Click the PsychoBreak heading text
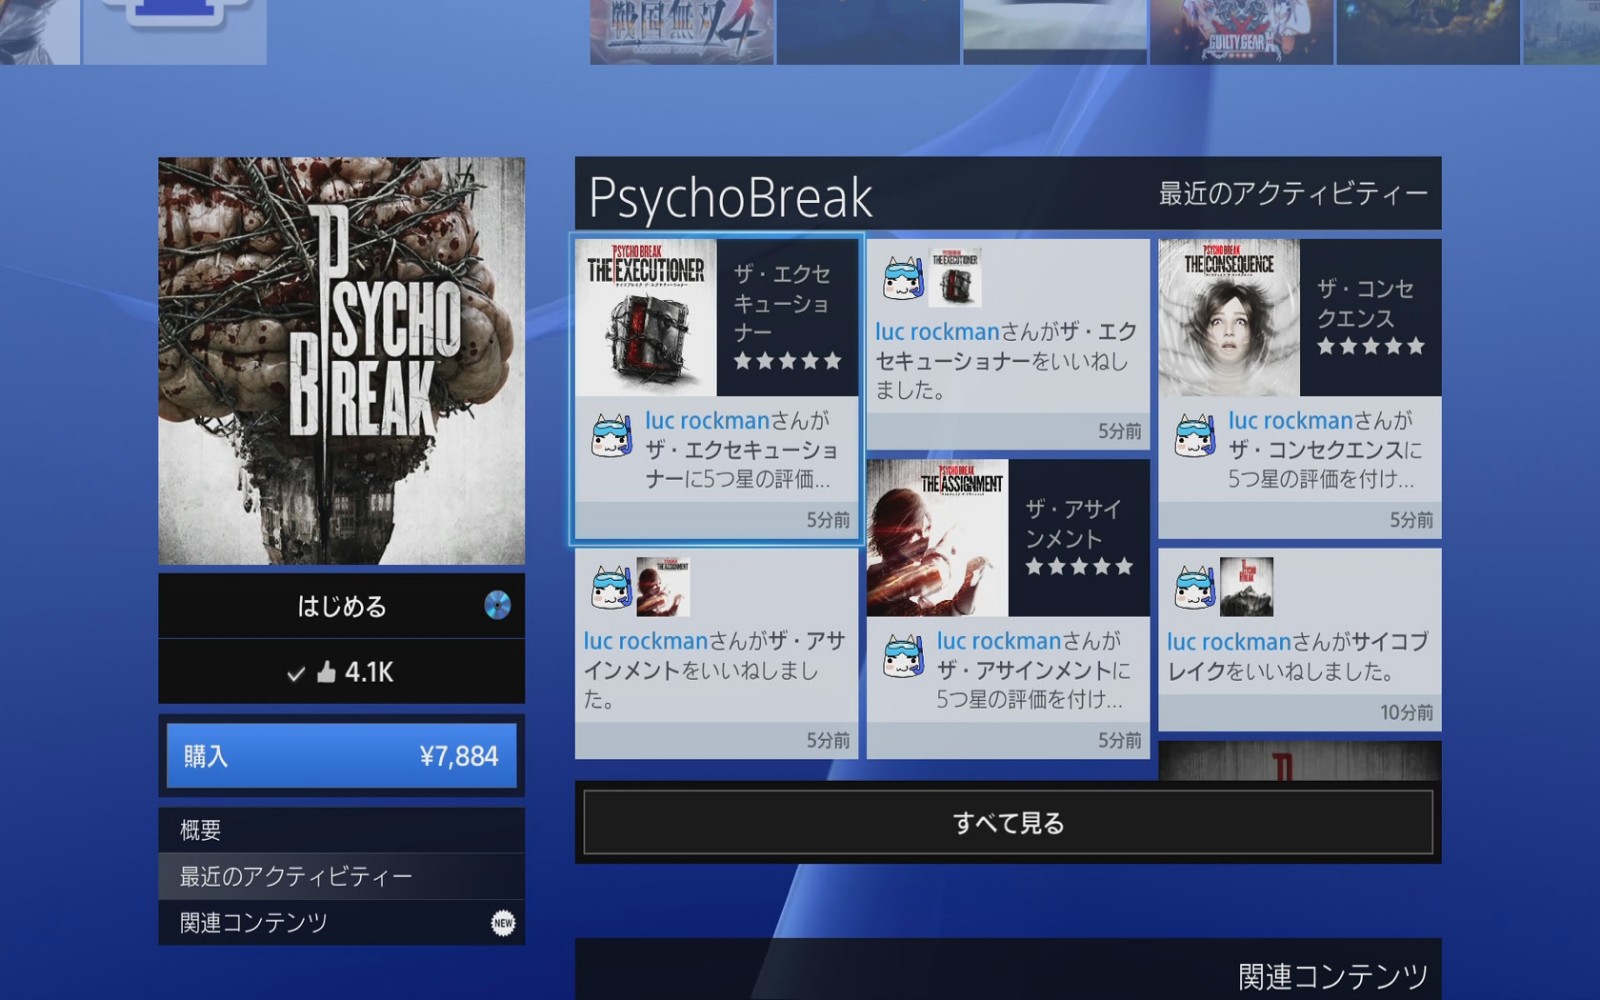 (x=730, y=197)
